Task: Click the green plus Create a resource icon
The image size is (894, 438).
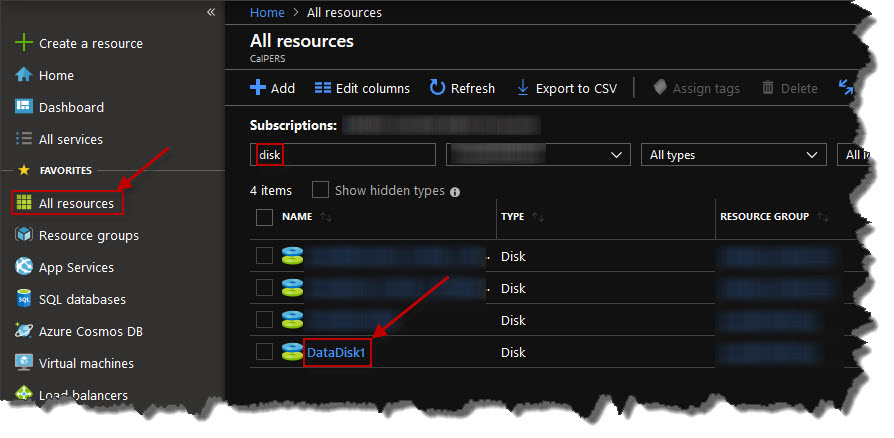Action: 24,43
